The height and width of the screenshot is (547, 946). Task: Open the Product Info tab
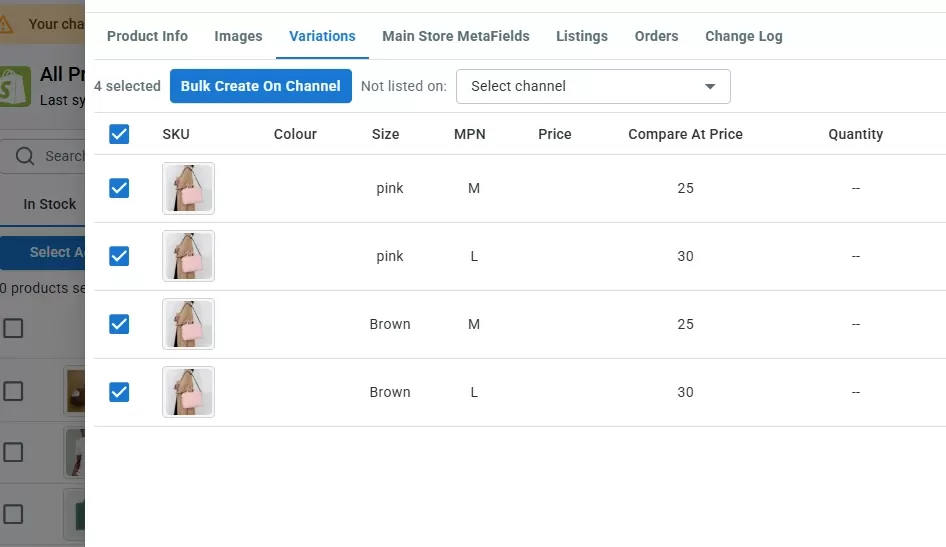coord(147,36)
